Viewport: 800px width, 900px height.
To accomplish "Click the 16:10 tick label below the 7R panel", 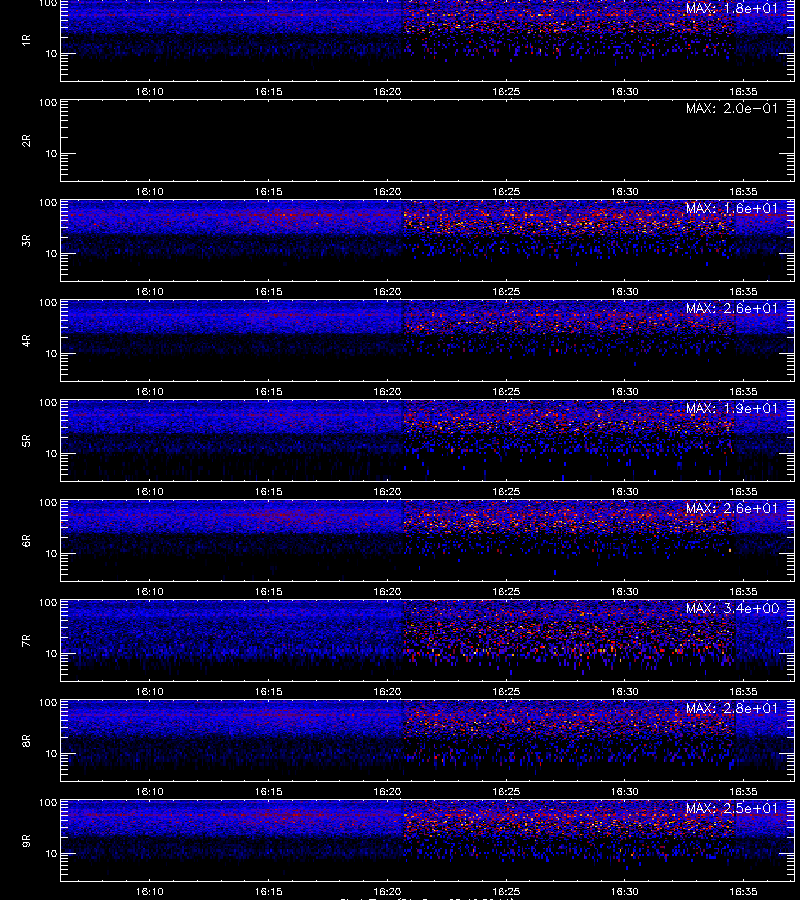I will (149, 692).
